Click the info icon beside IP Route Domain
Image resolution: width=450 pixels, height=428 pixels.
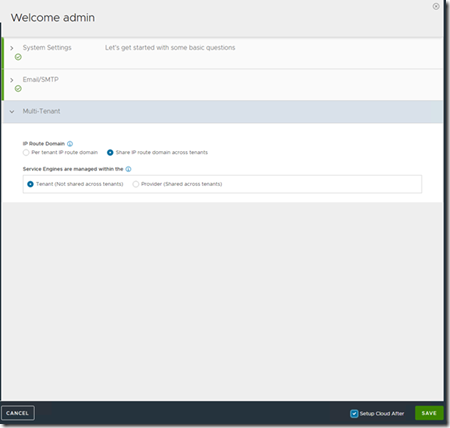point(70,144)
